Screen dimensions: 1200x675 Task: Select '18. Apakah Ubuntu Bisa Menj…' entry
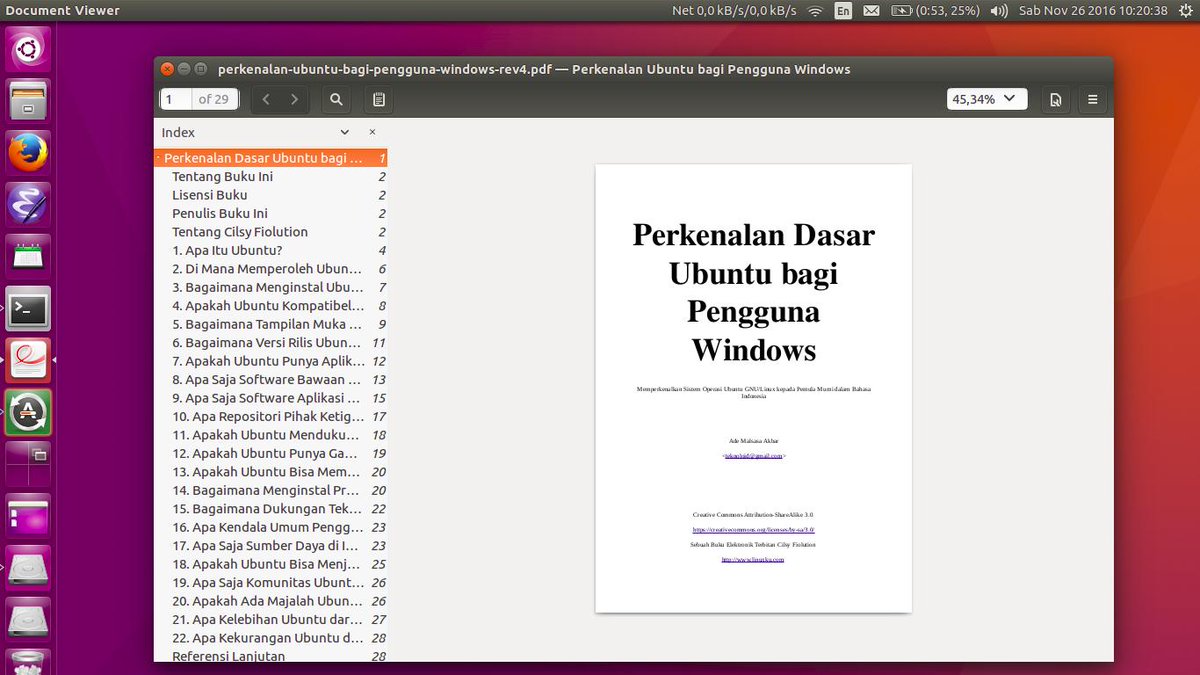(271, 565)
